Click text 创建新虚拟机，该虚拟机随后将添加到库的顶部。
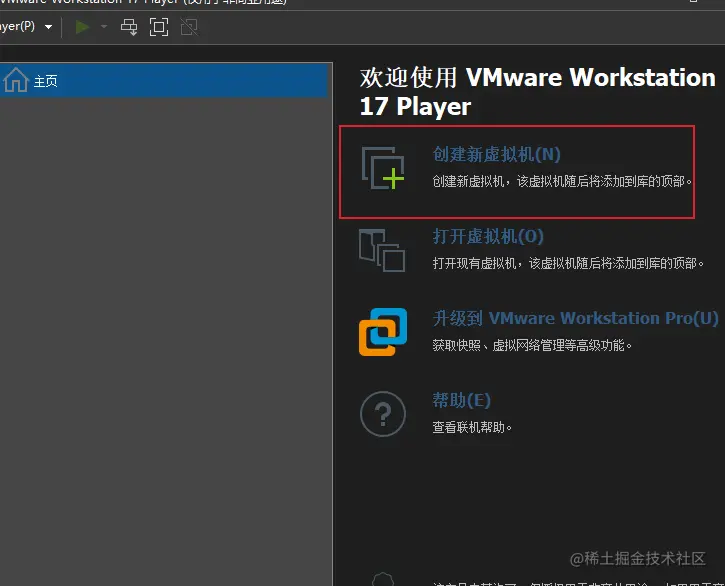The width and height of the screenshot is (725, 586). (562, 181)
